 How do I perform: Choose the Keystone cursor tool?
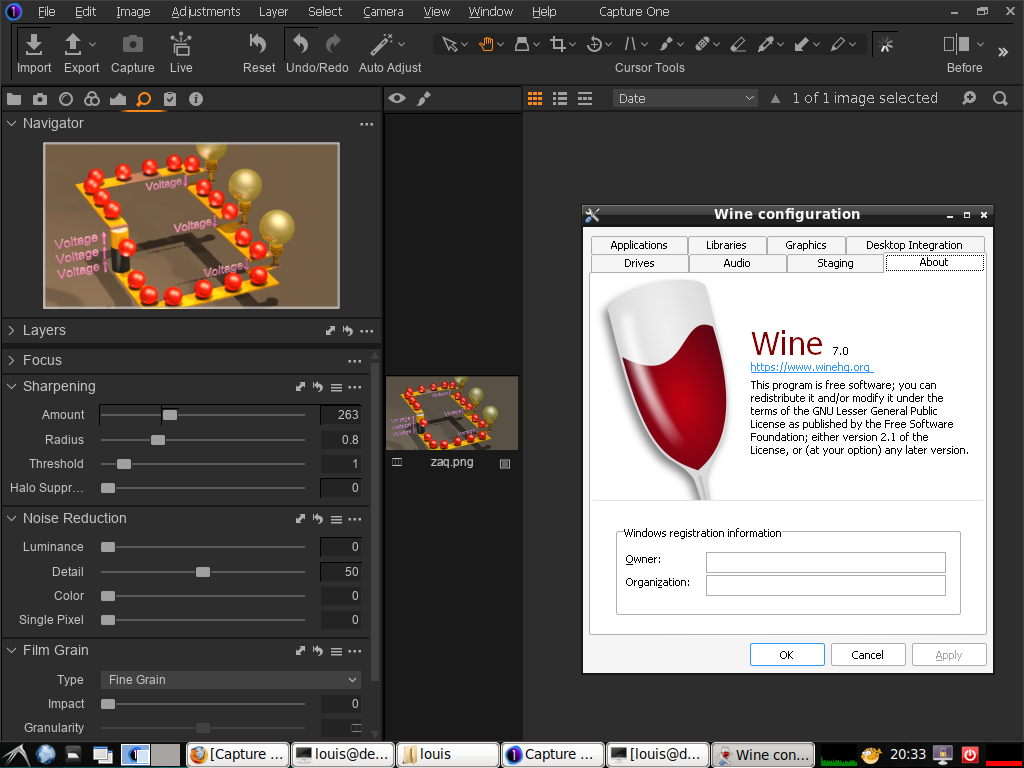[522, 44]
